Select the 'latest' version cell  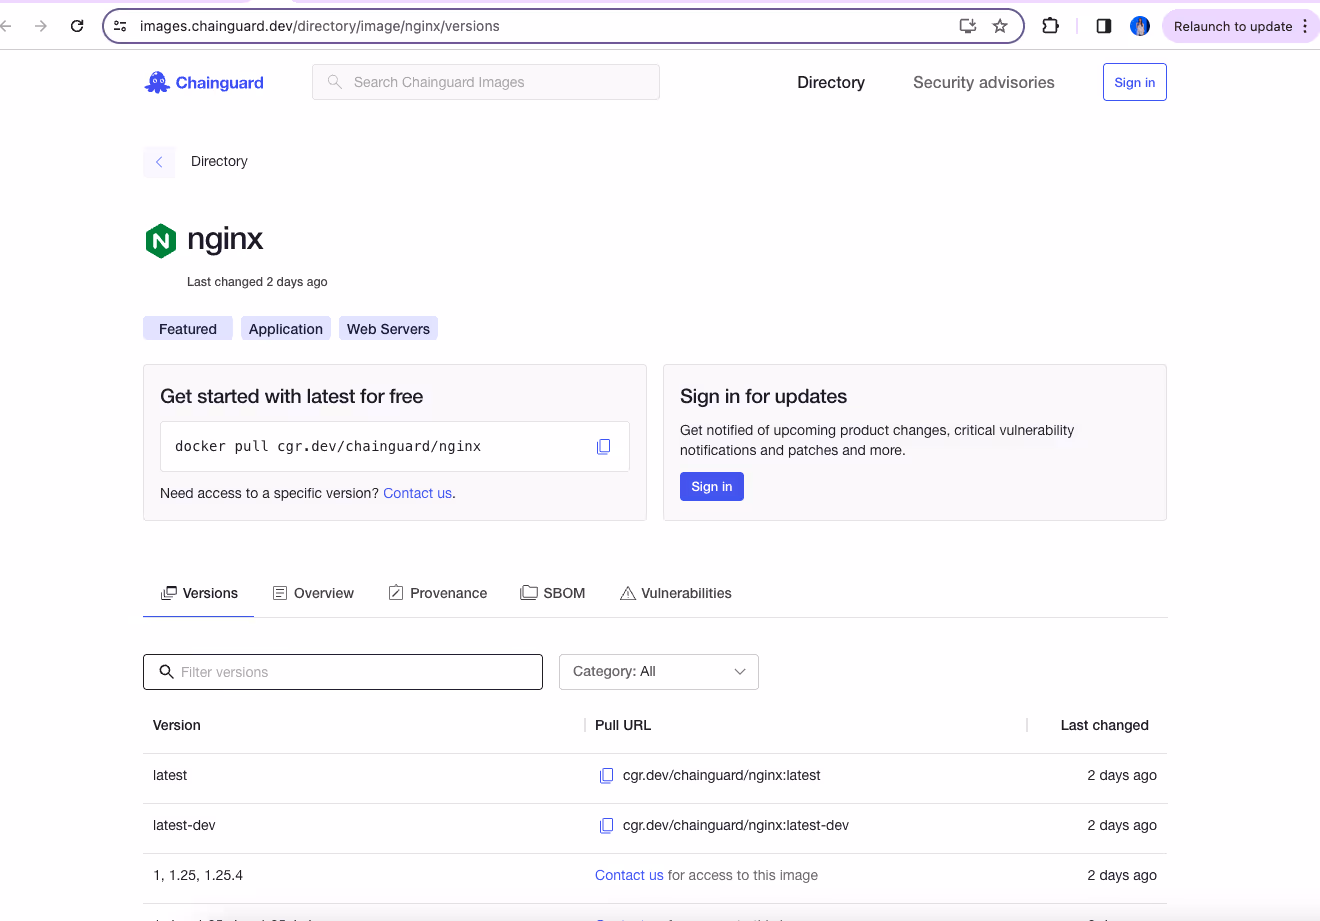(170, 775)
